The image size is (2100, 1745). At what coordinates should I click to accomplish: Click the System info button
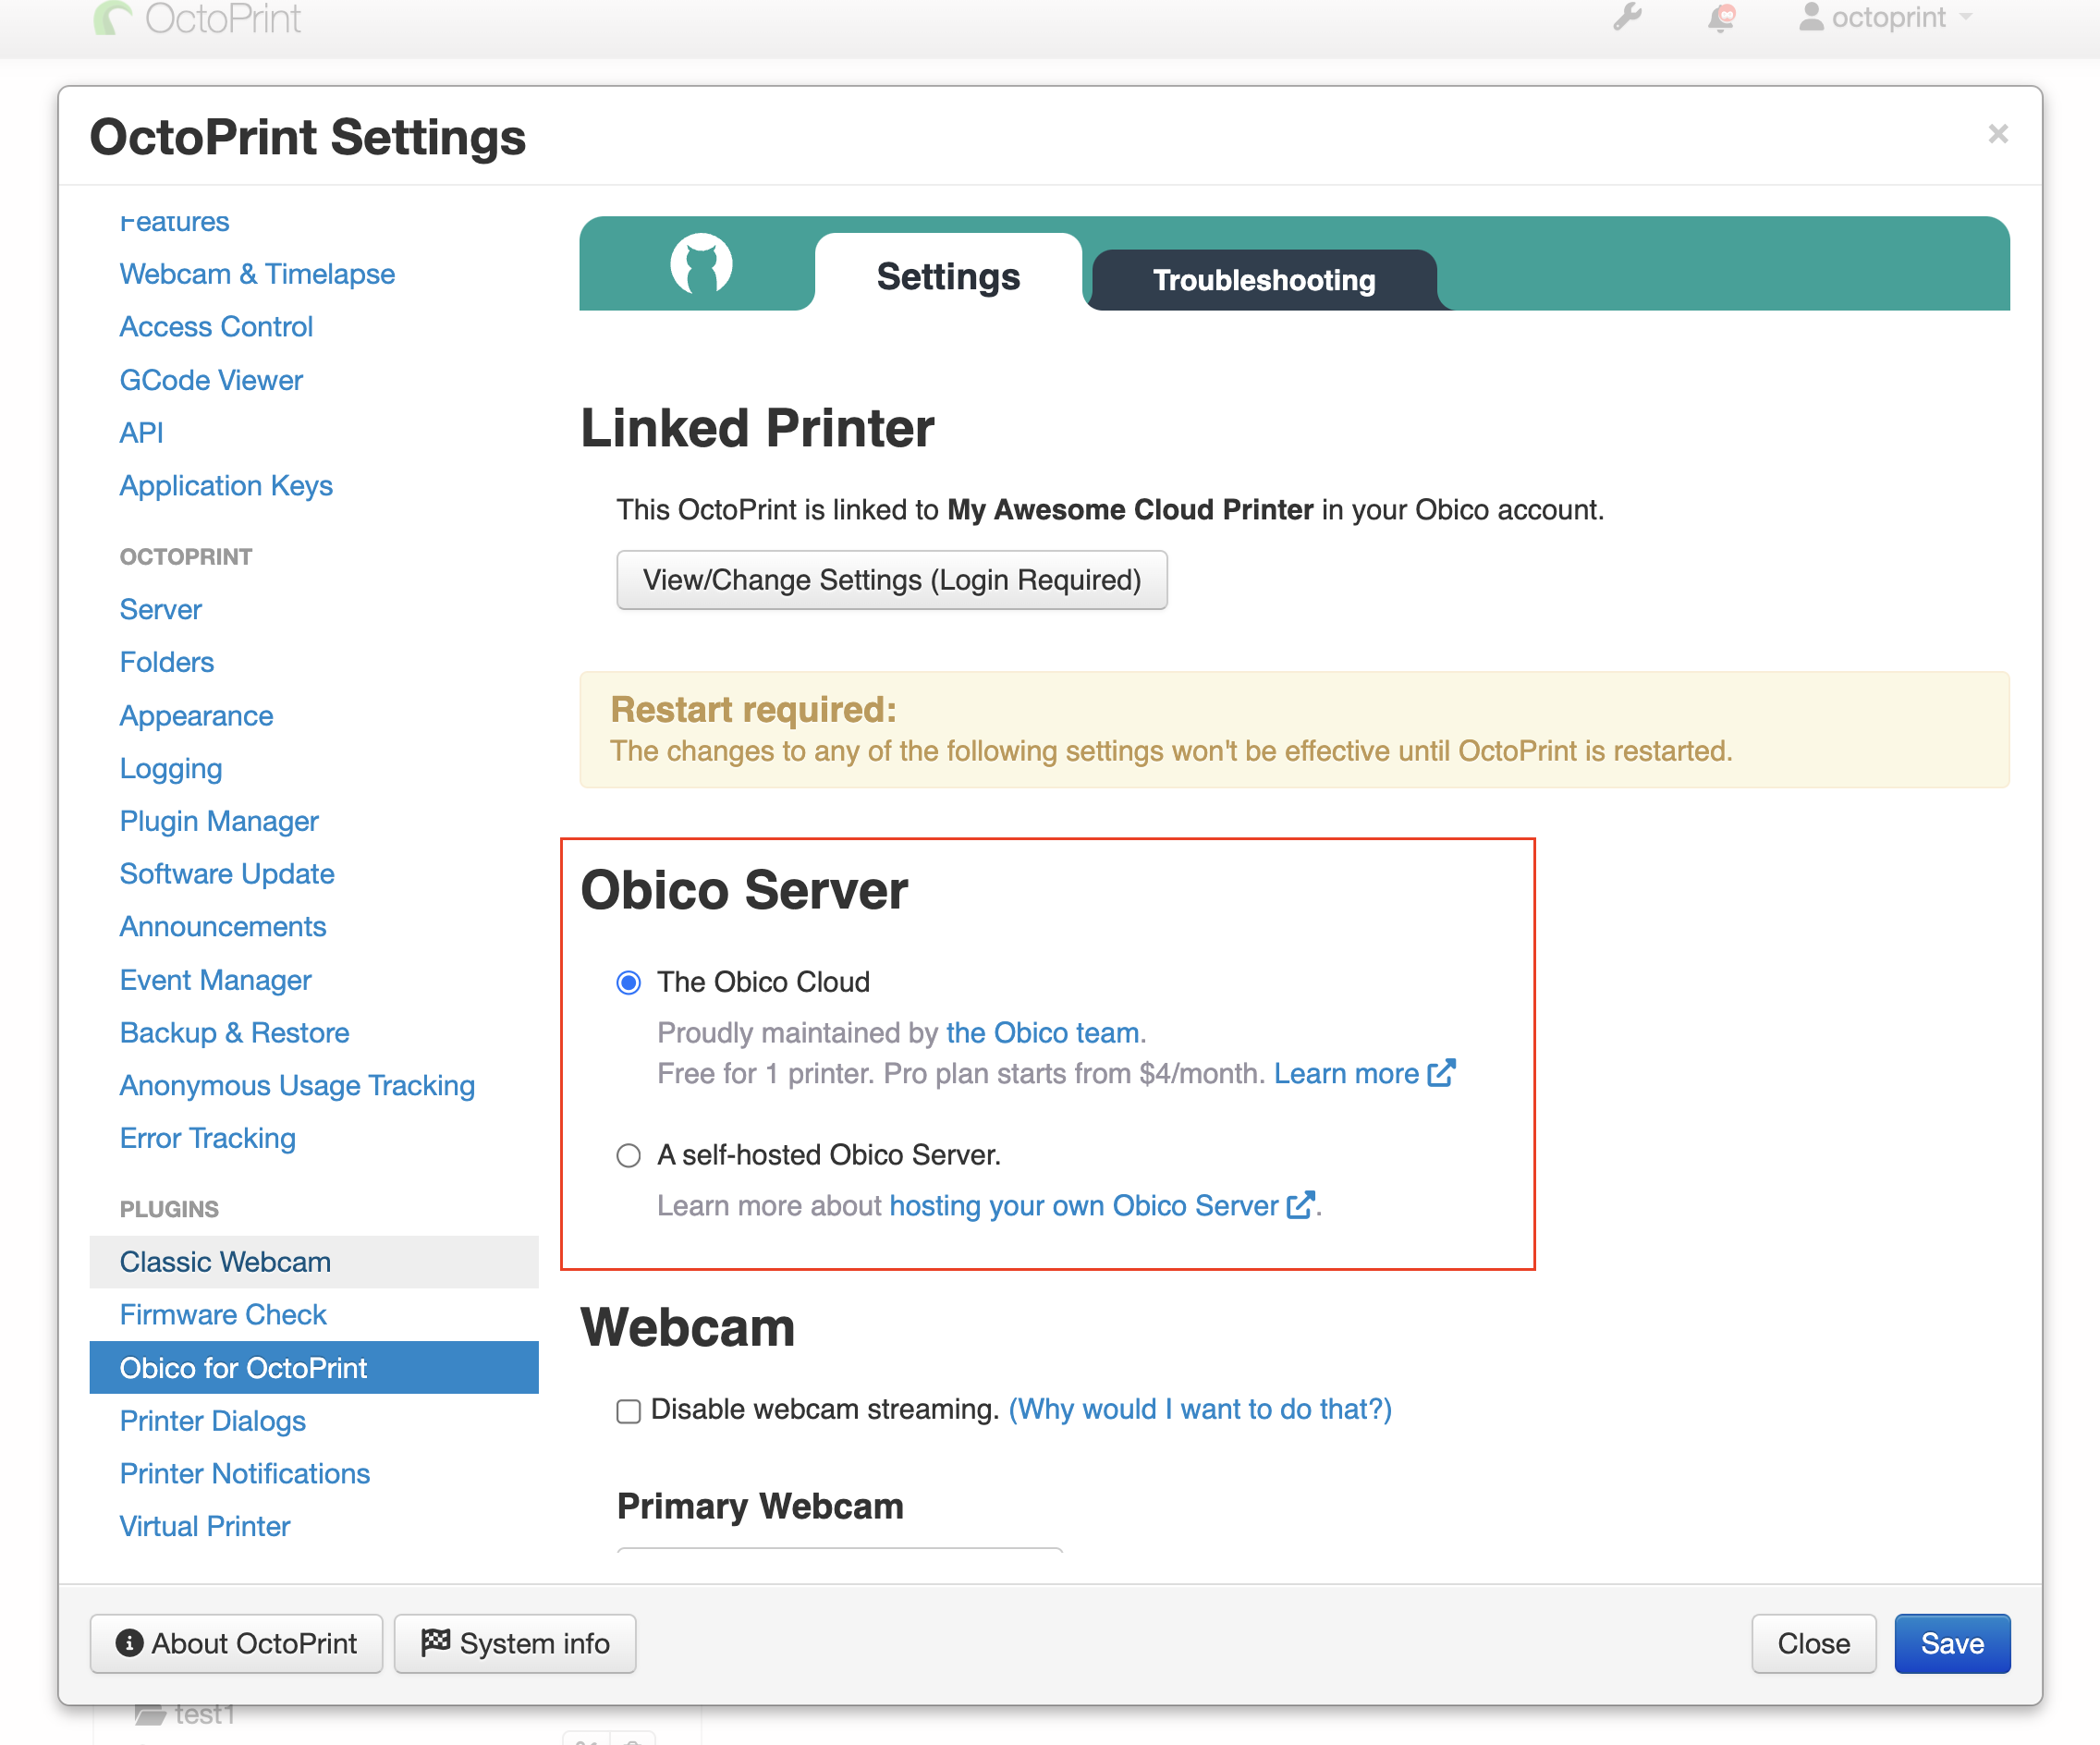(x=515, y=1644)
